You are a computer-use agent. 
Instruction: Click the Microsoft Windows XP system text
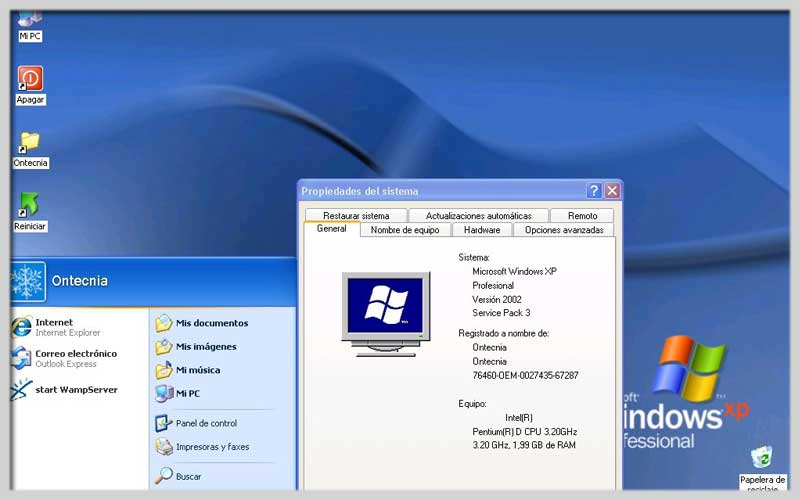point(514,271)
